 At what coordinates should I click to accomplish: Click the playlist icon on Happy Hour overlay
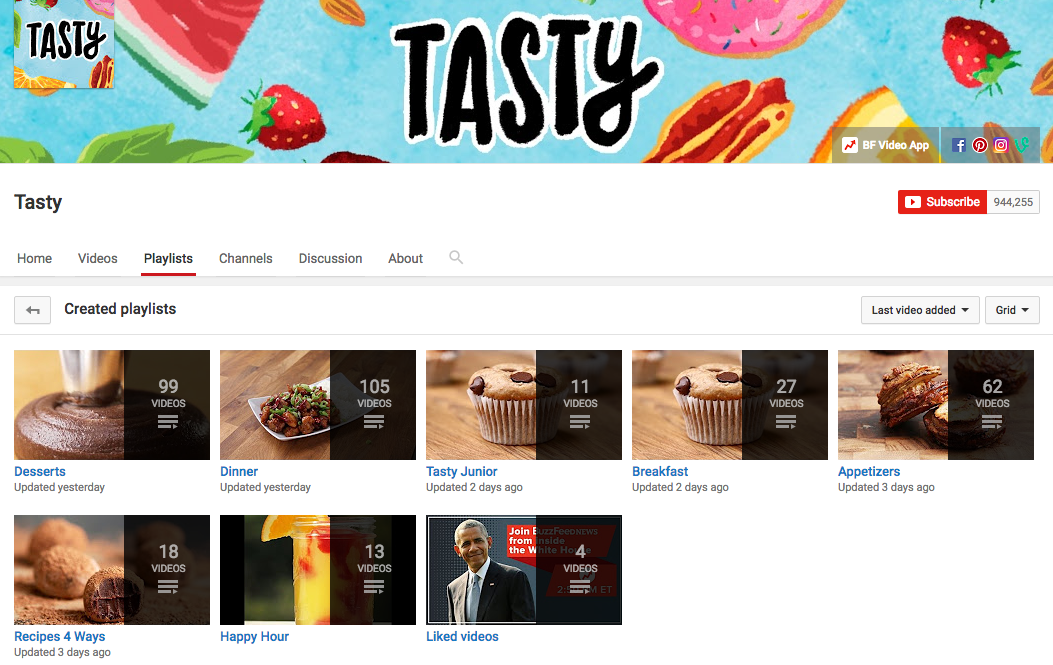pyautogui.click(x=374, y=587)
